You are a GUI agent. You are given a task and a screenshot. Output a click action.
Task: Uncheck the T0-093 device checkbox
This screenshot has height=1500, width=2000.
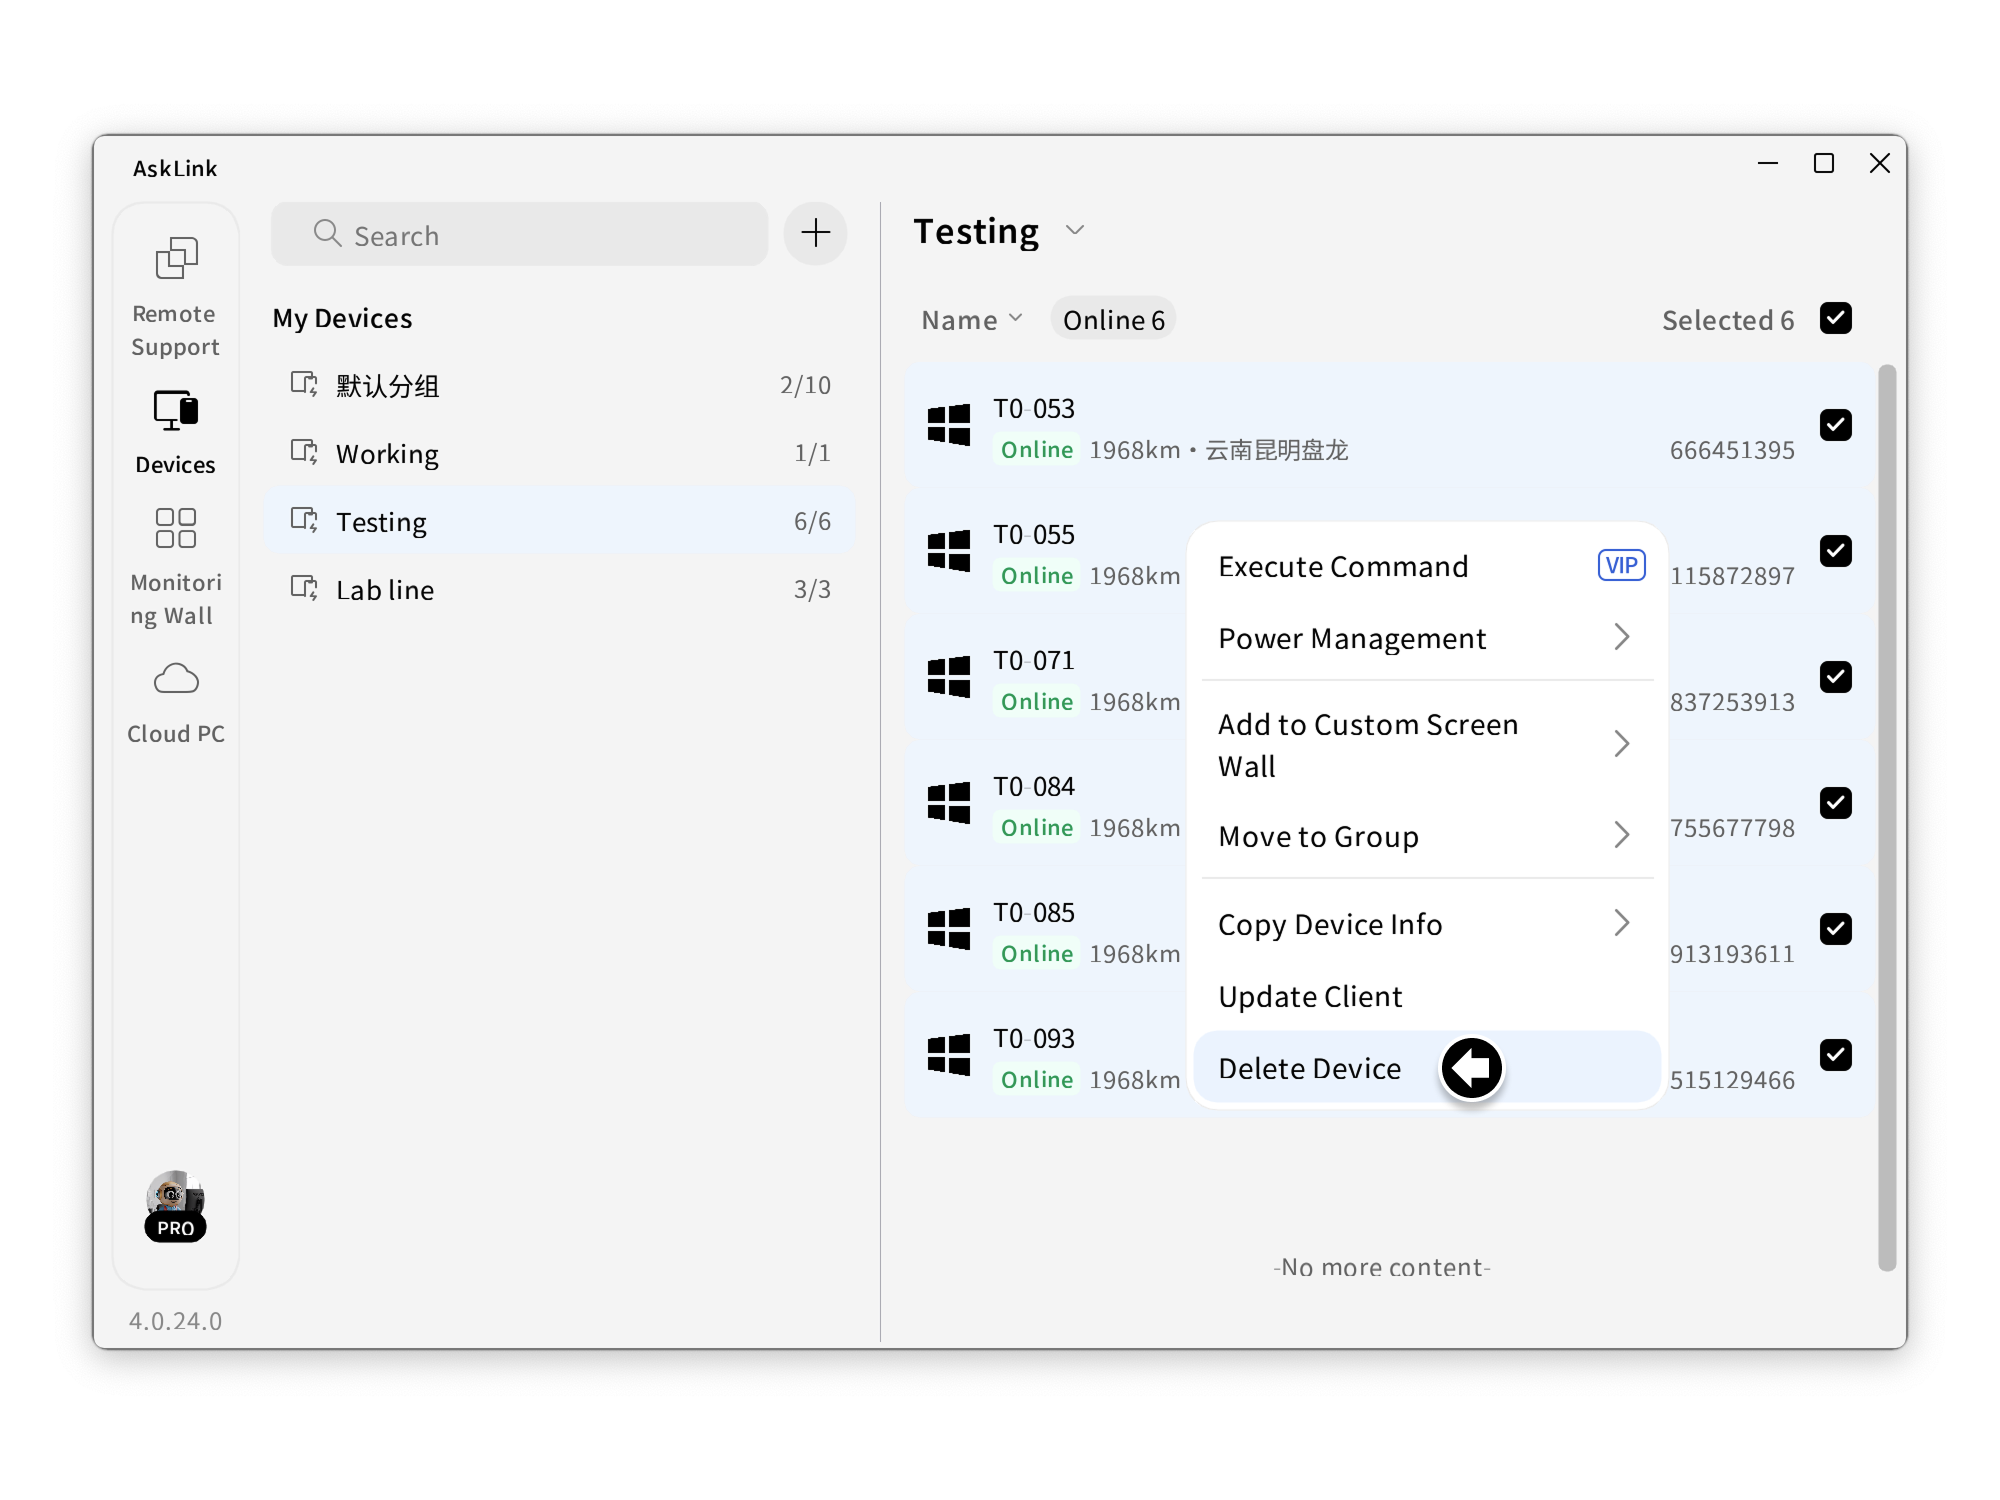[x=1836, y=1055]
